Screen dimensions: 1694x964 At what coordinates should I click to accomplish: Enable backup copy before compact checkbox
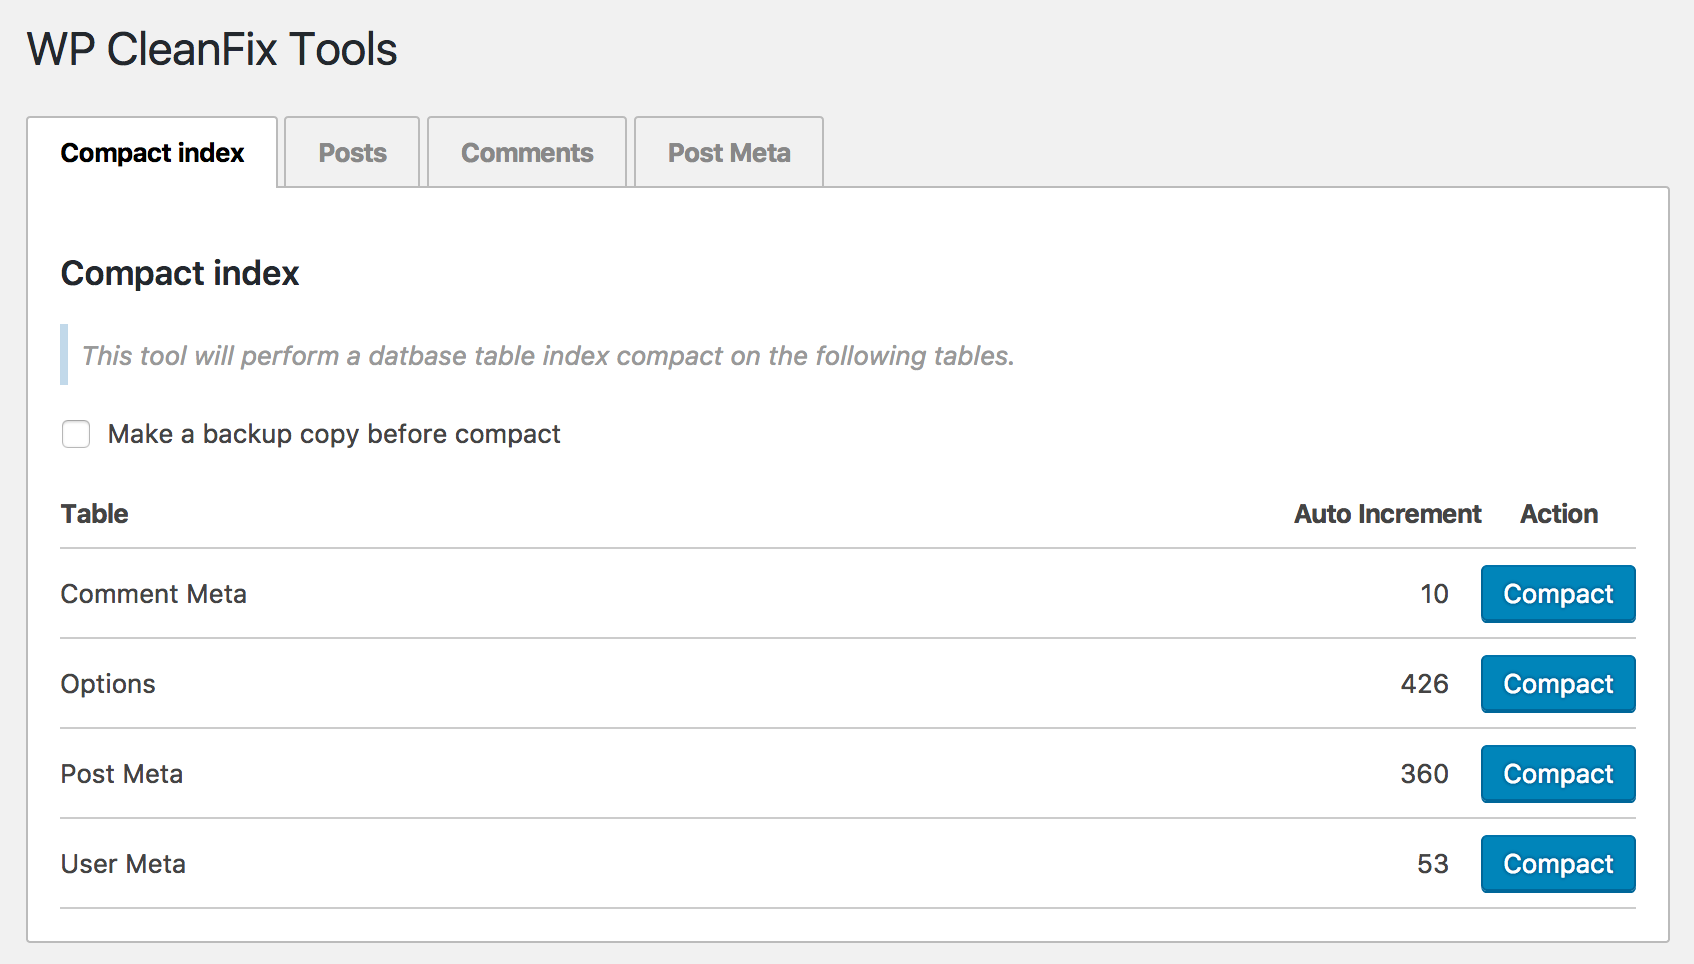(76, 434)
